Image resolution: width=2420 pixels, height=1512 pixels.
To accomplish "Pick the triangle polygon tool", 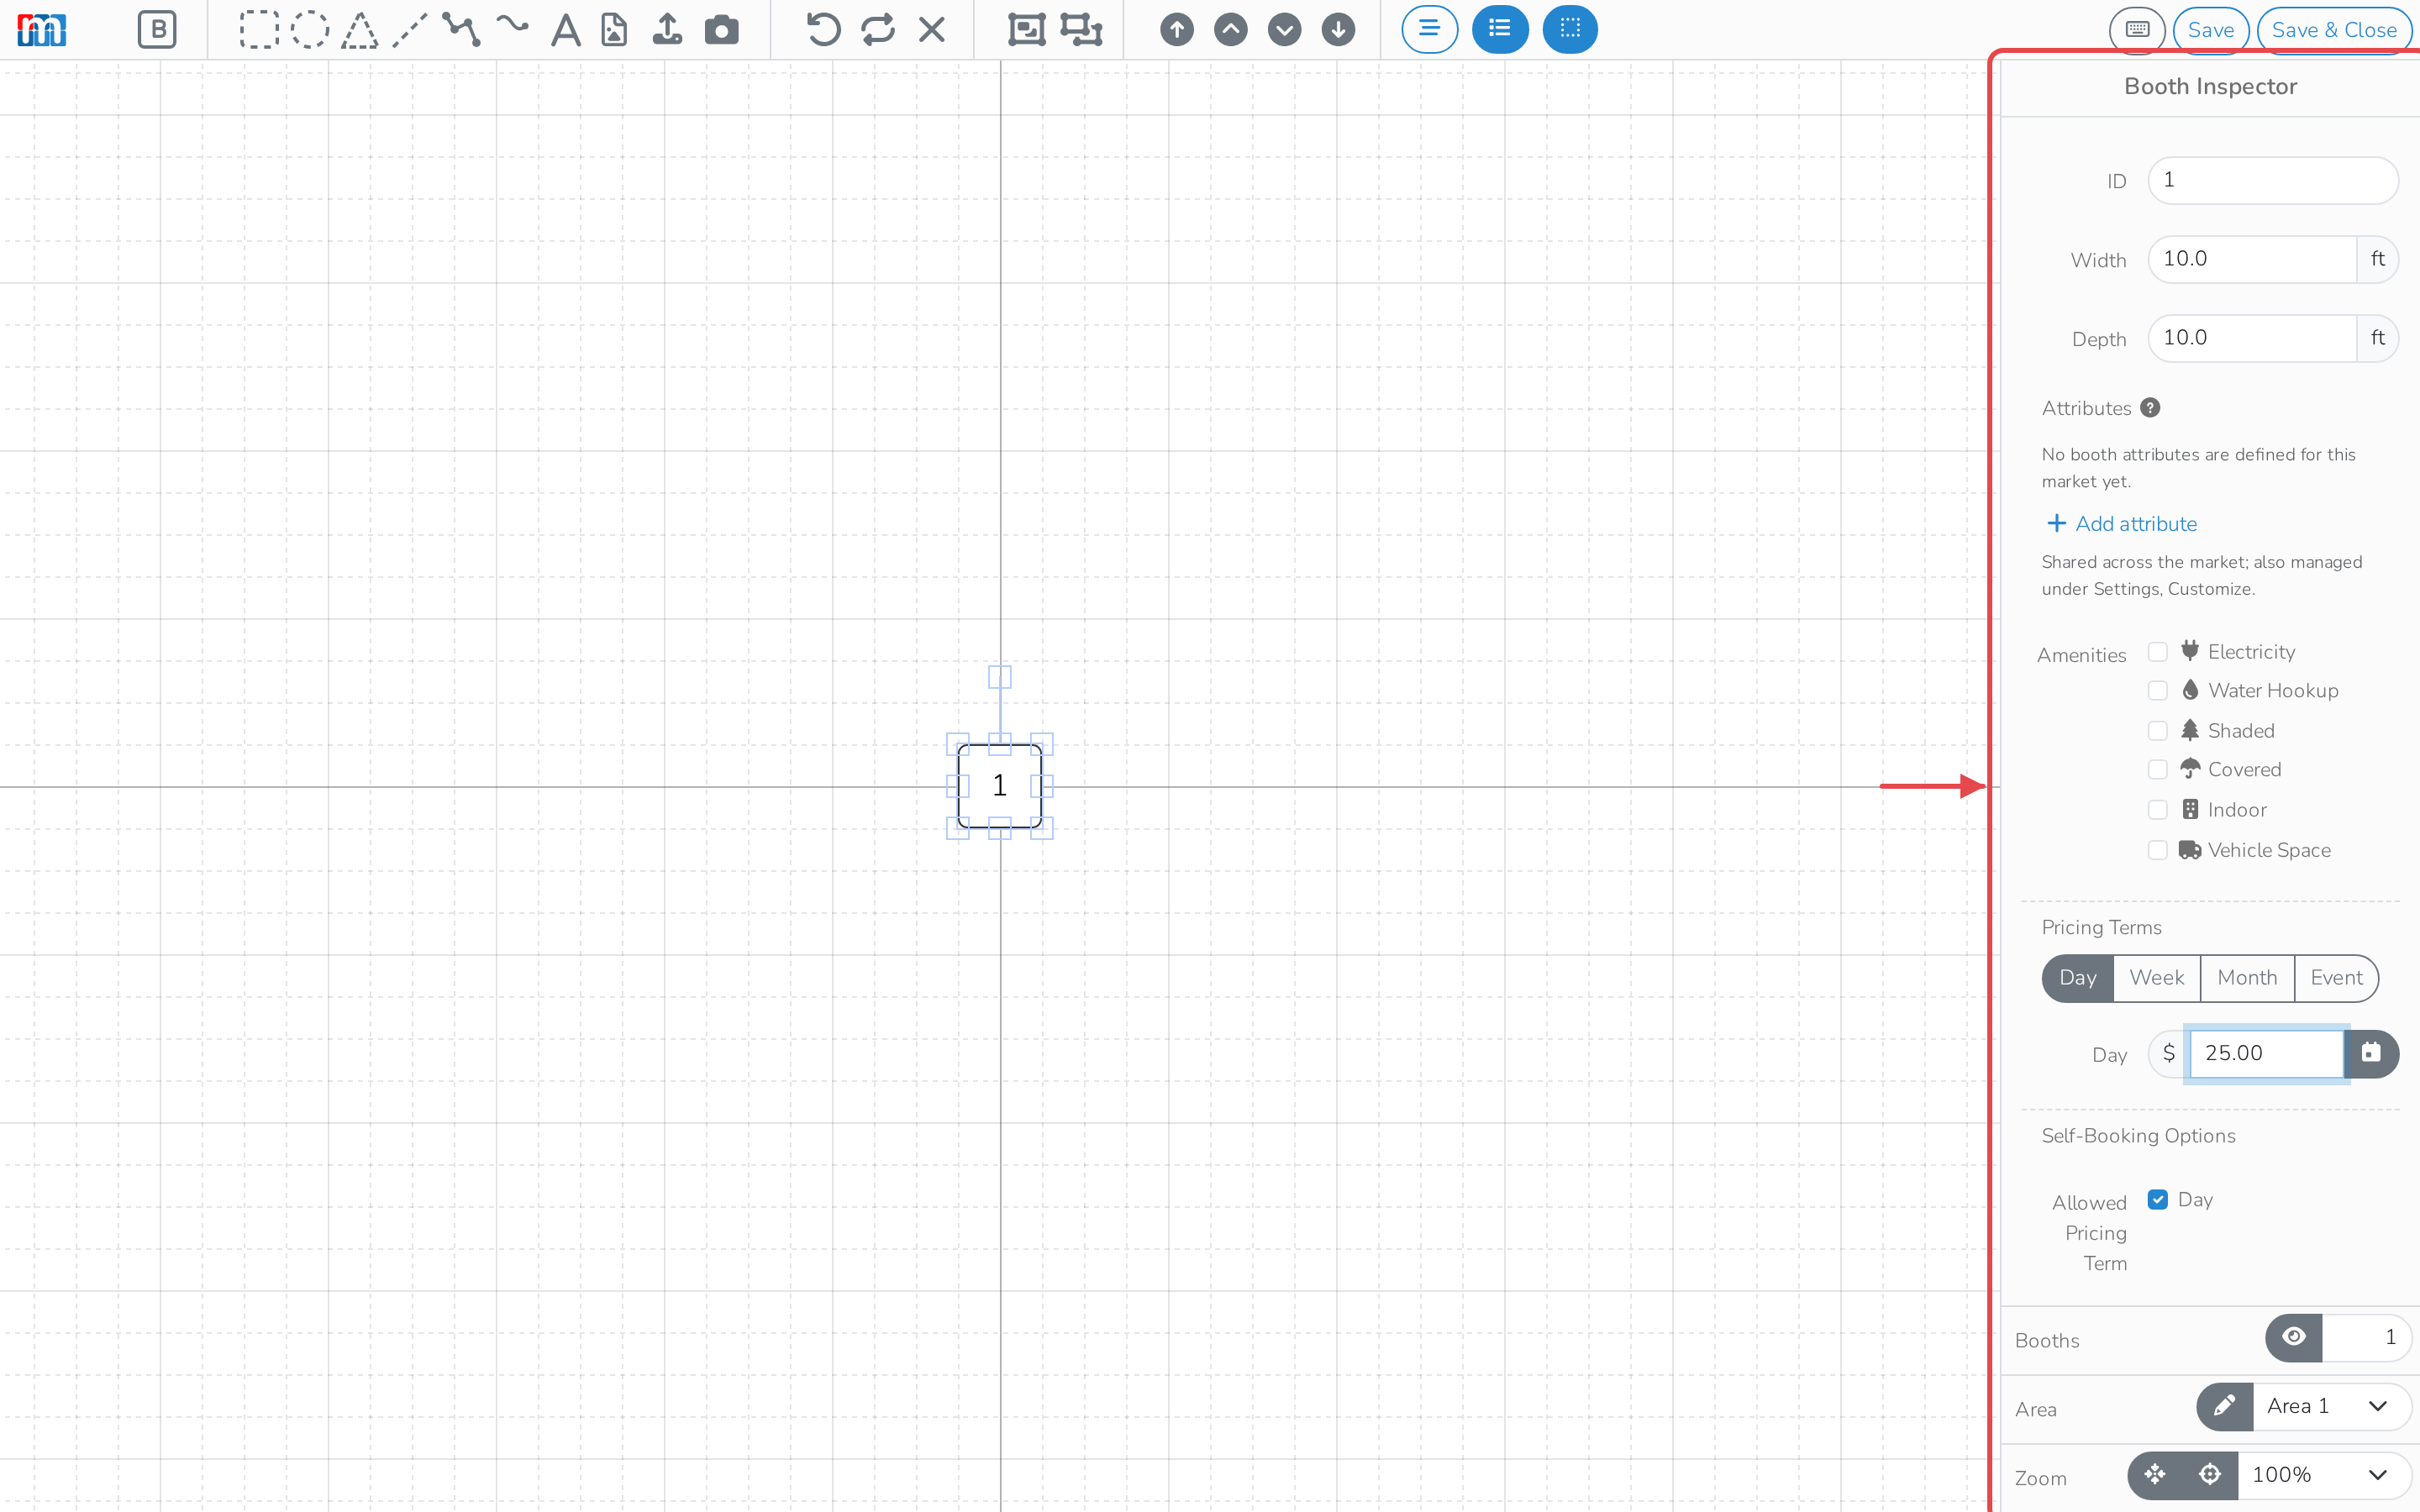I will (360, 30).
